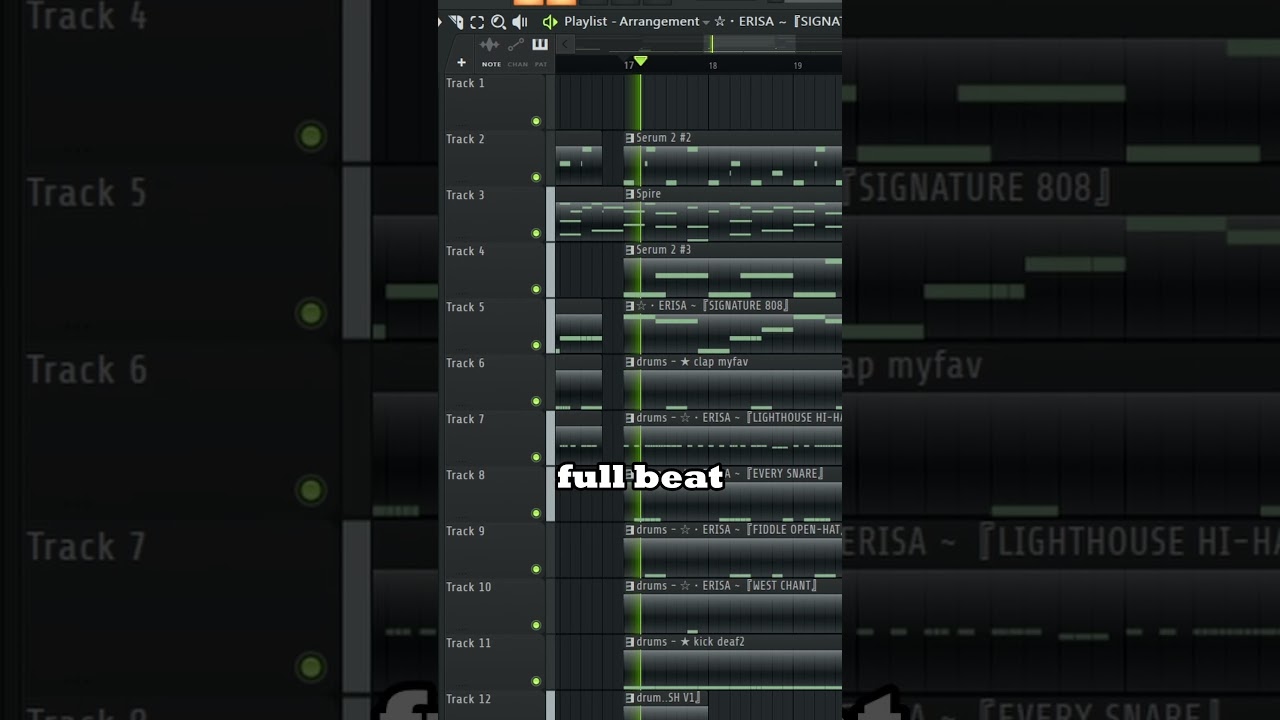Click the Spire clip title
The height and width of the screenshot is (720, 1280).
[x=649, y=194]
